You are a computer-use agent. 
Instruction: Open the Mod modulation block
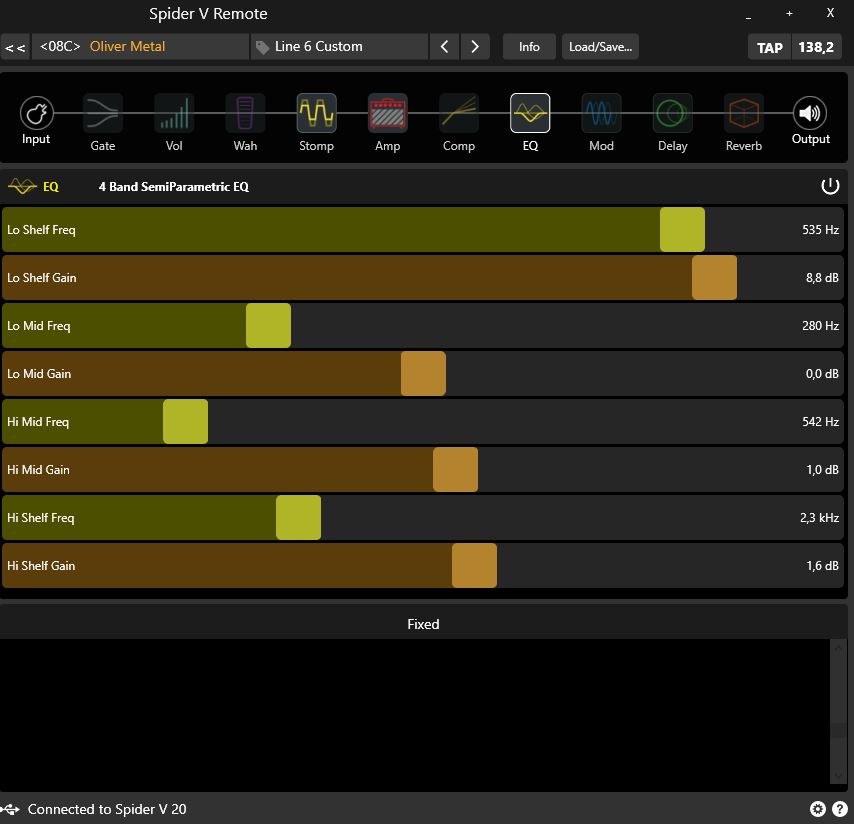pos(601,113)
